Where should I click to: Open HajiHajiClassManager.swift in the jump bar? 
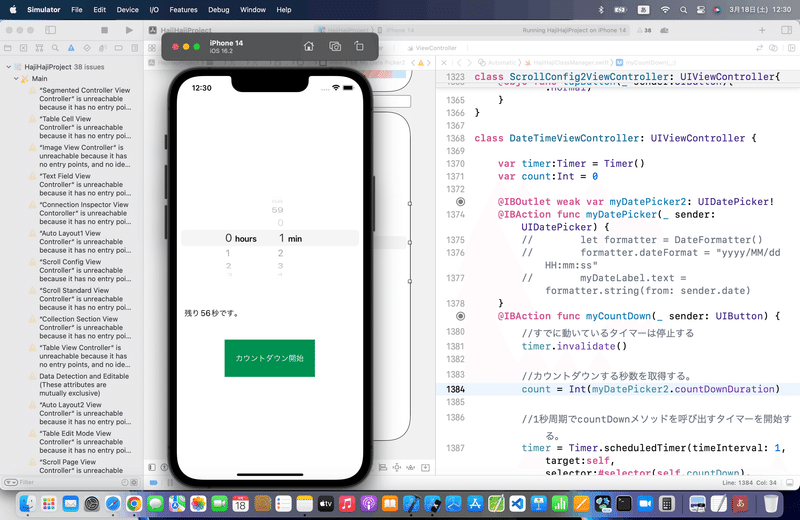point(567,63)
